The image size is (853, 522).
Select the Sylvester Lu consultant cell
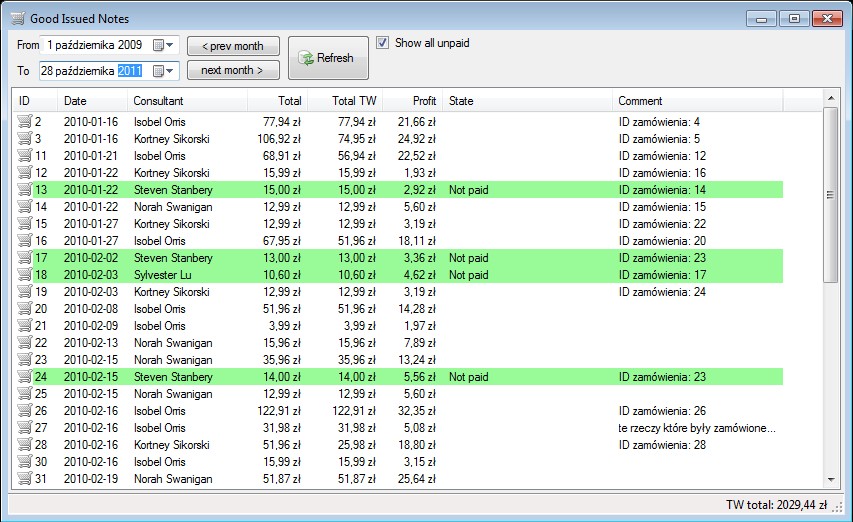coord(163,275)
